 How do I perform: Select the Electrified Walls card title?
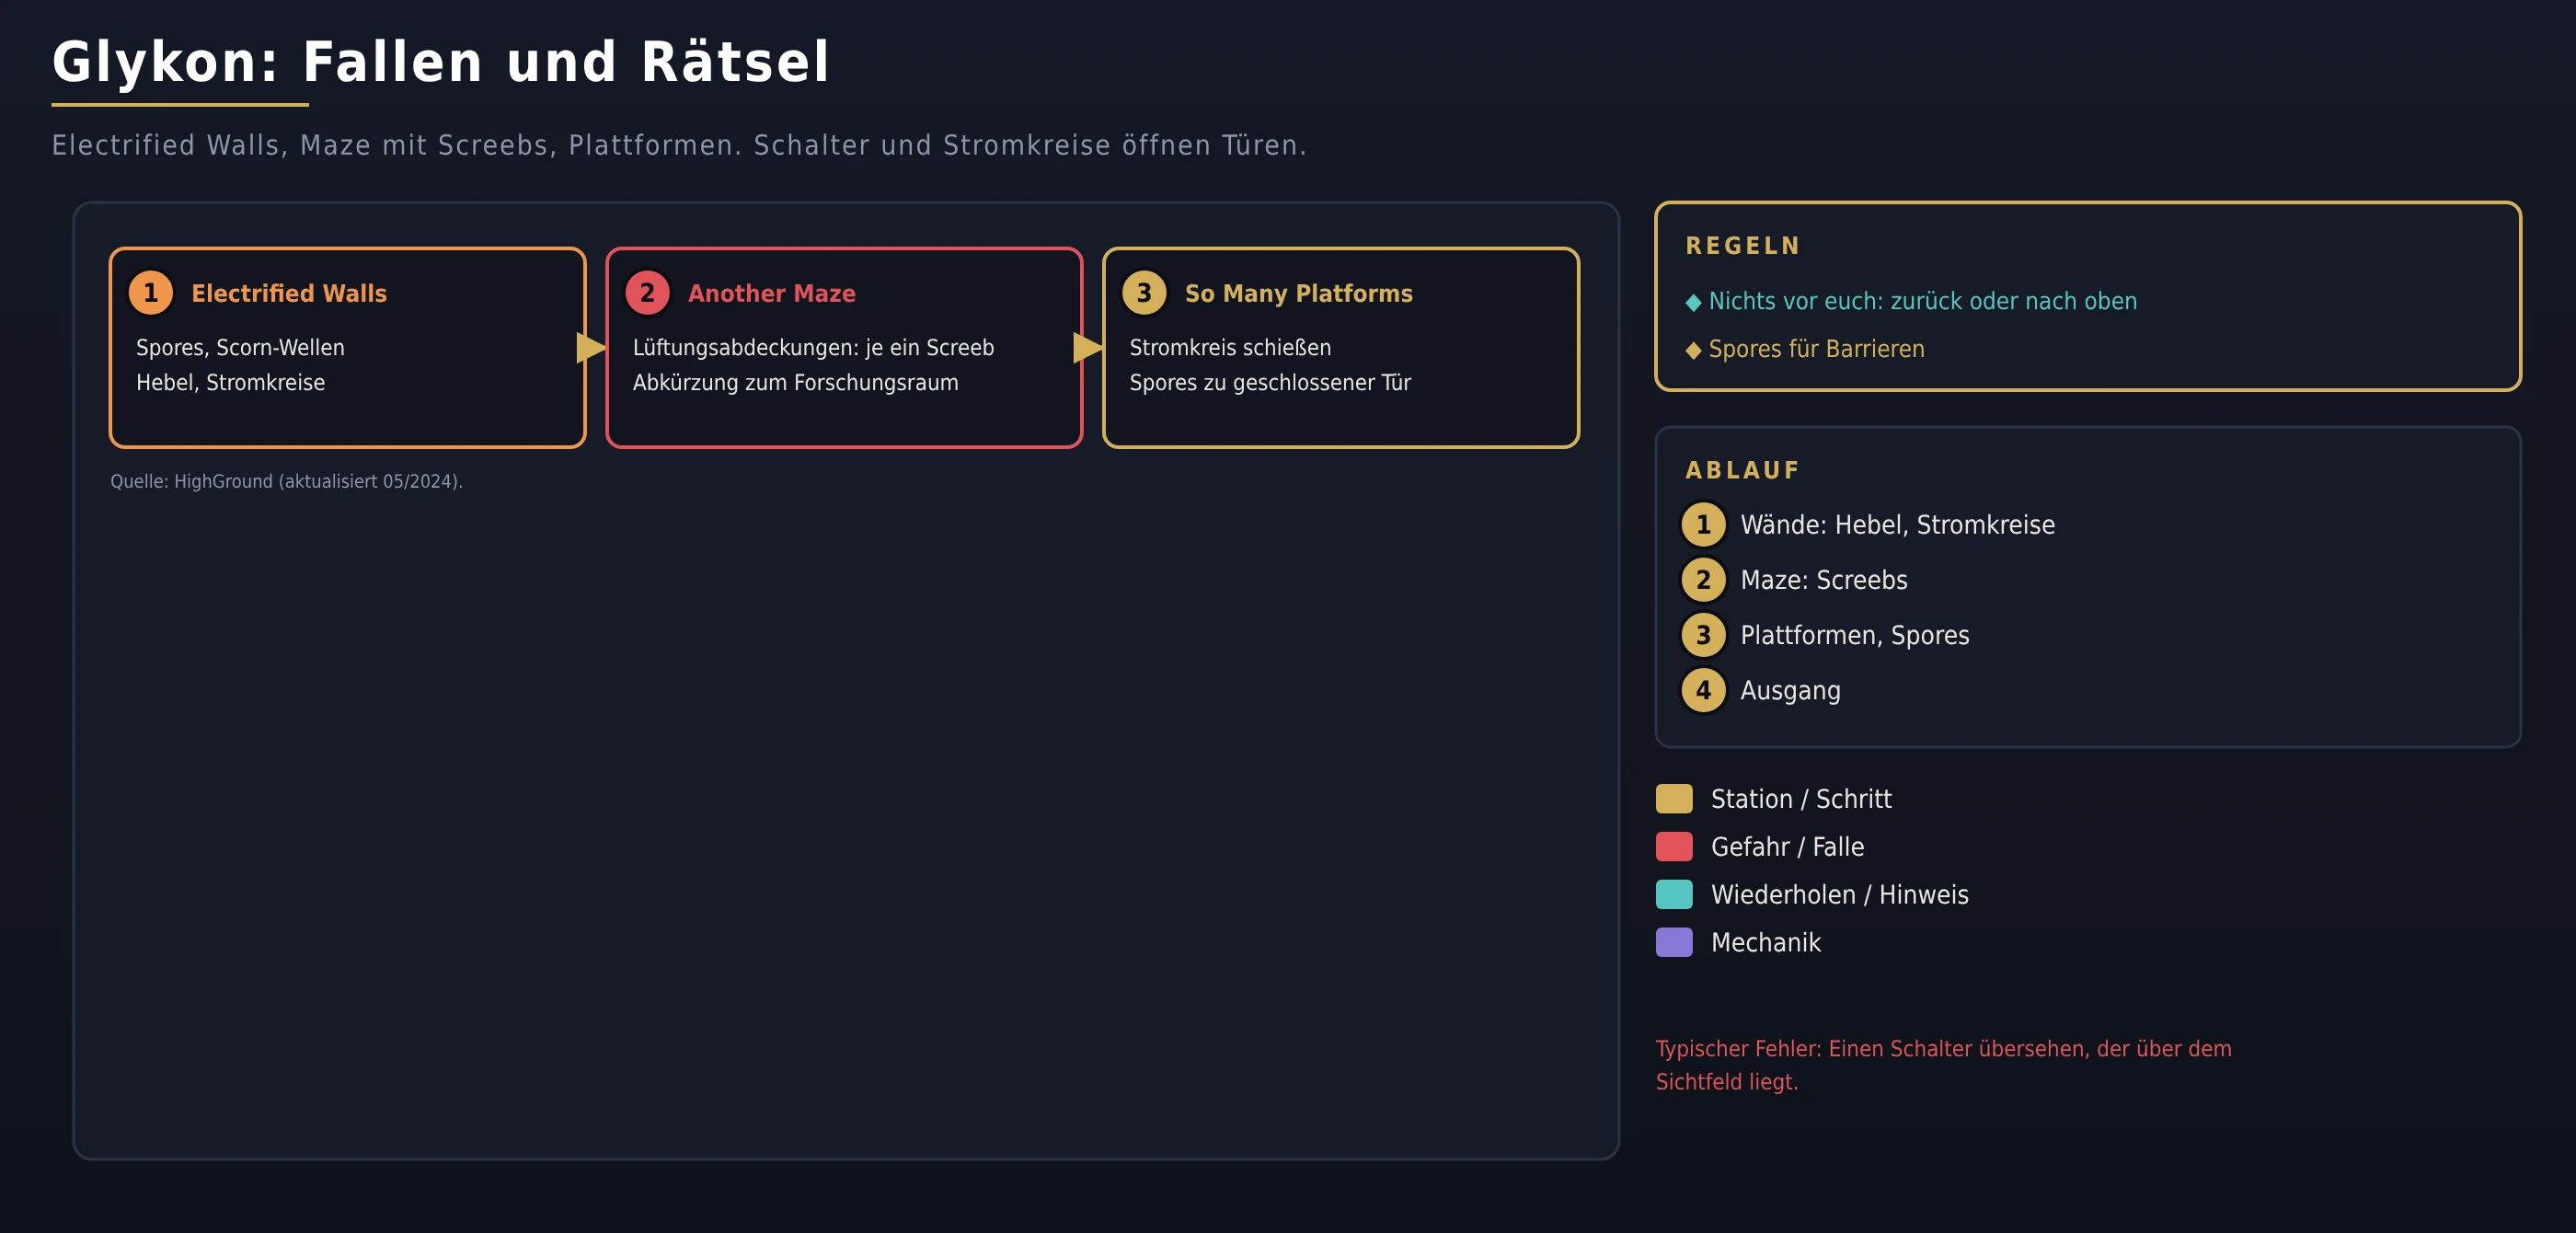coord(289,293)
